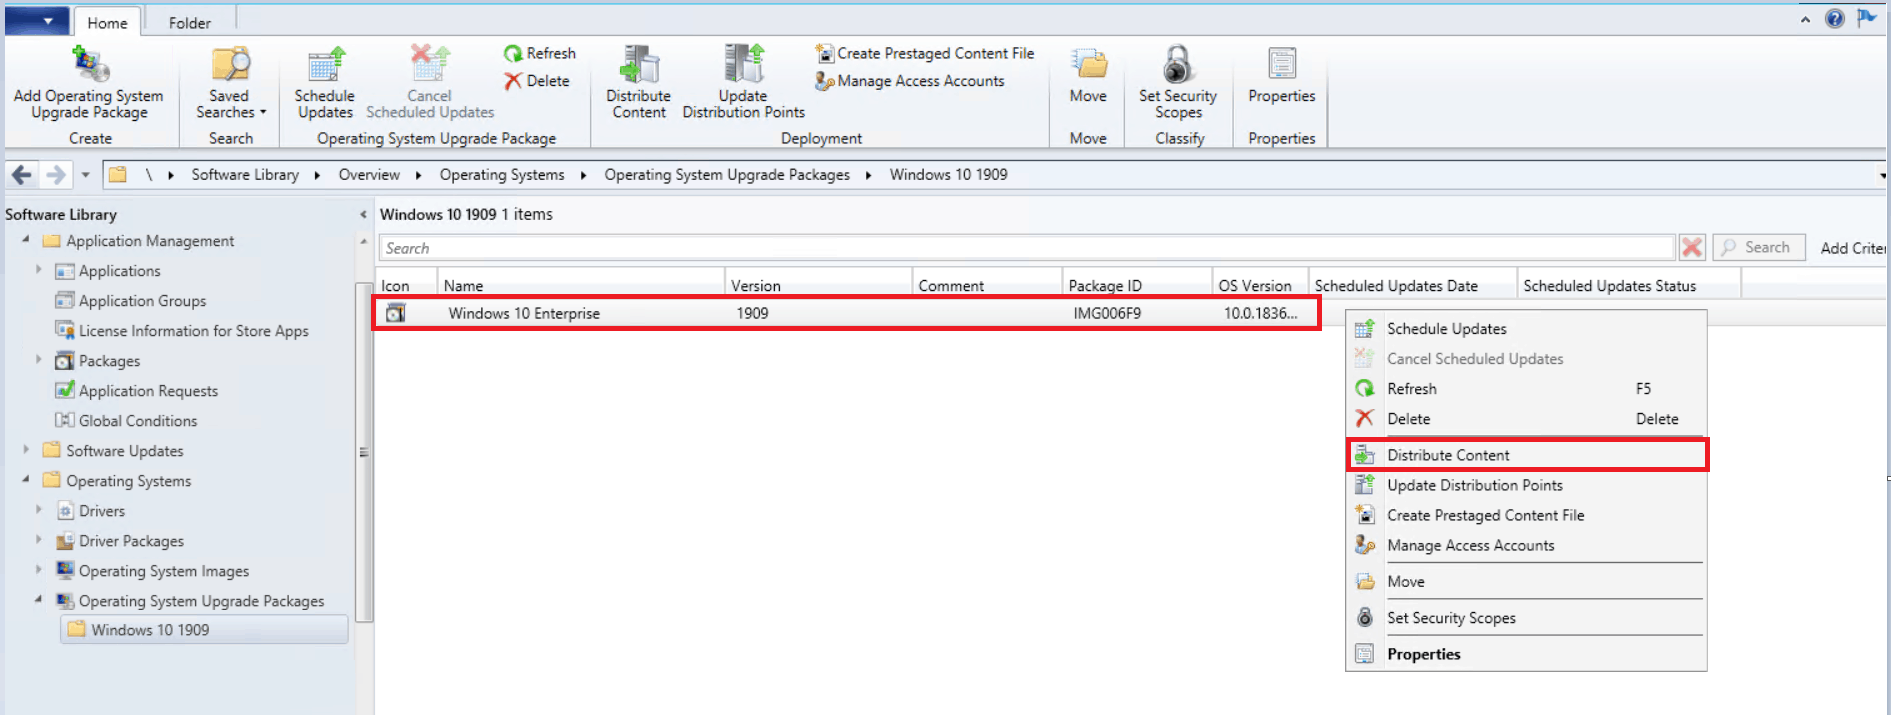
Task: Click the Search button
Action: [1758, 248]
